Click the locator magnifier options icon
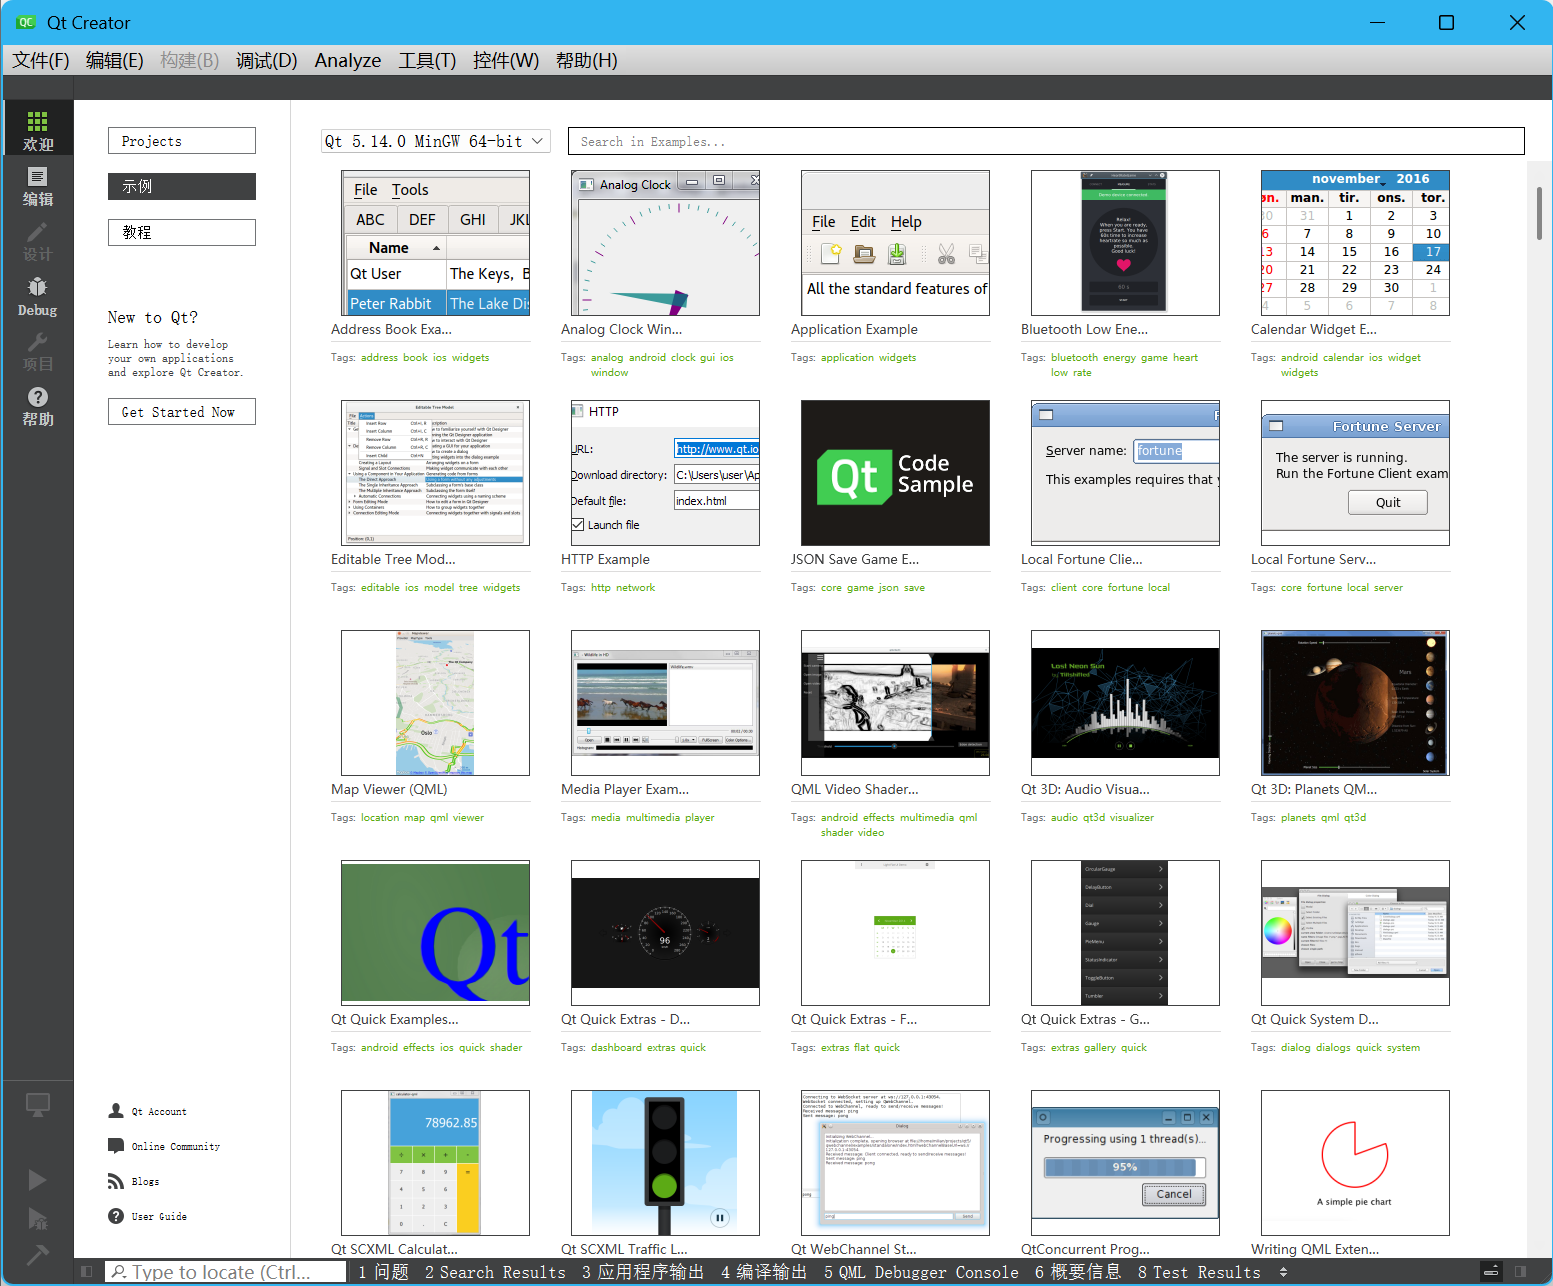1553x1286 pixels. coord(119,1272)
